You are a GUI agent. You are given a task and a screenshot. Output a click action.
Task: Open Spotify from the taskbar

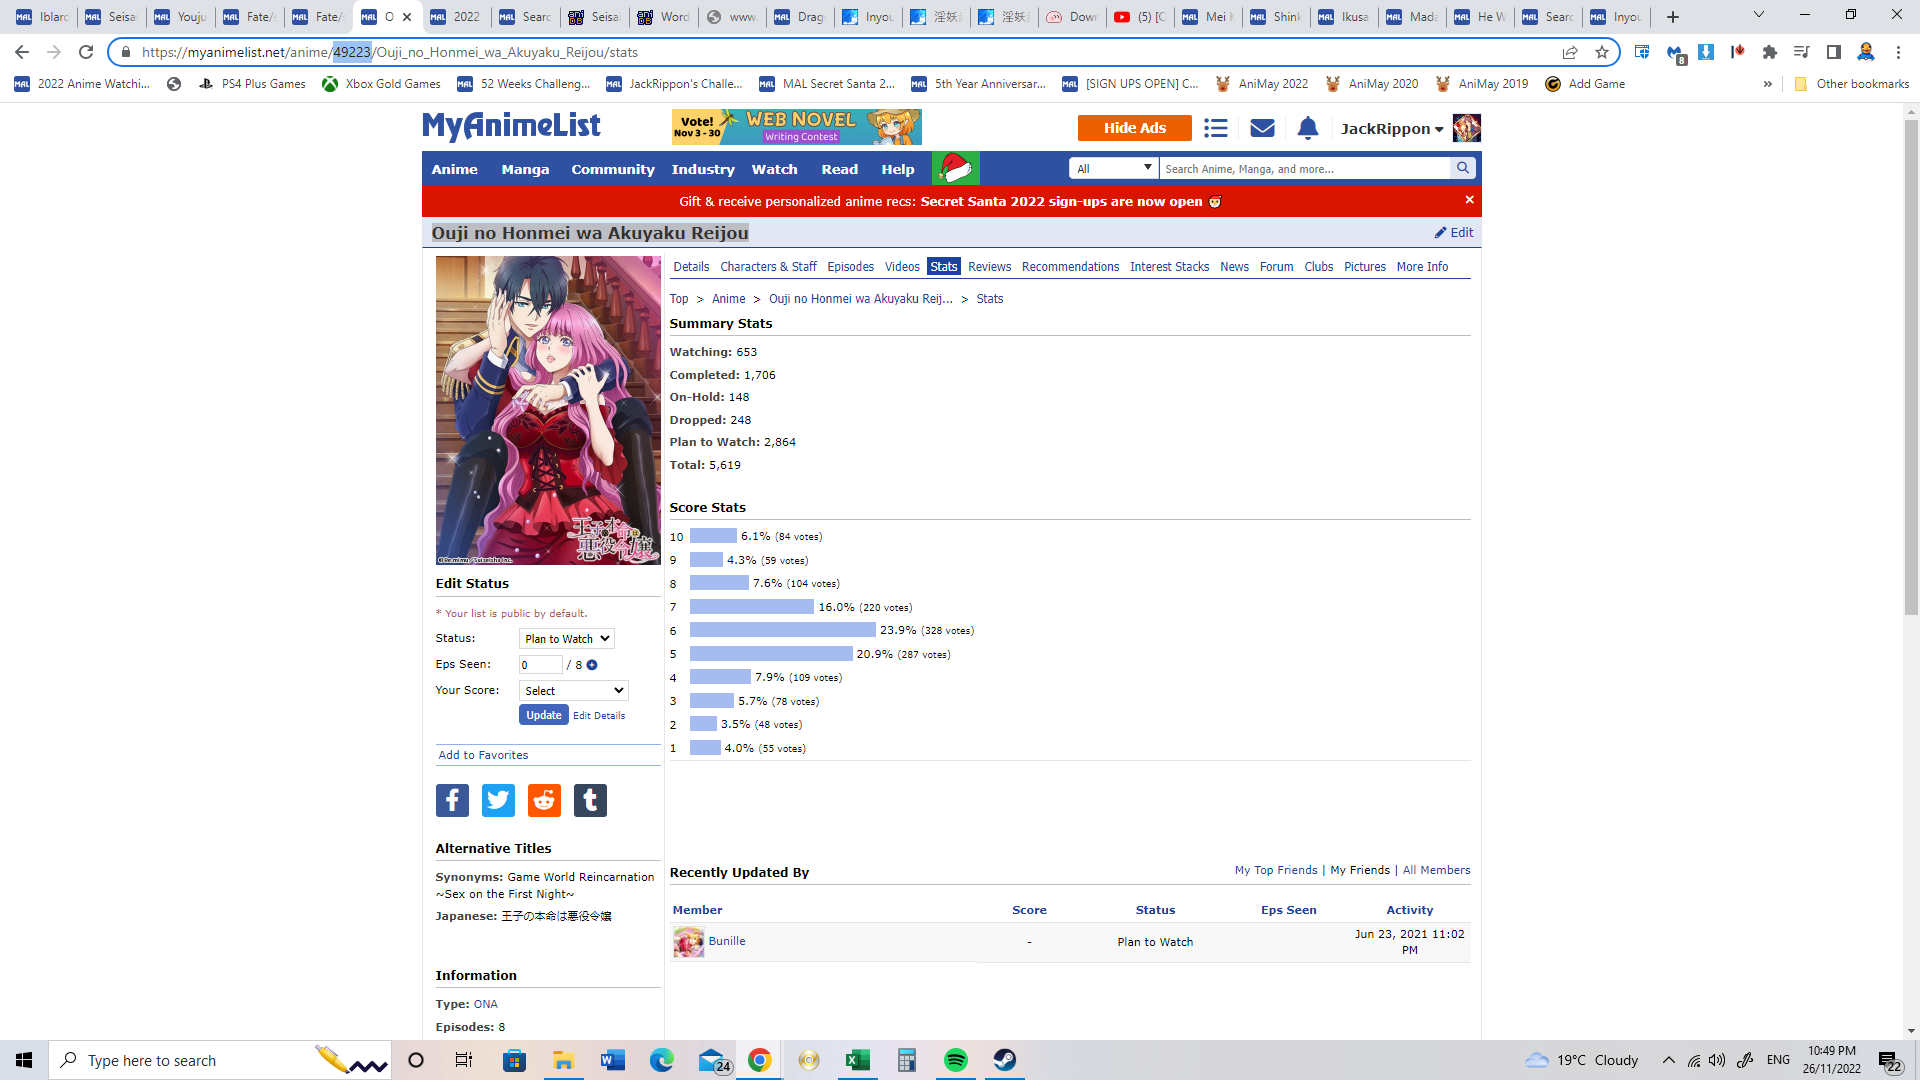click(955, 1060)
